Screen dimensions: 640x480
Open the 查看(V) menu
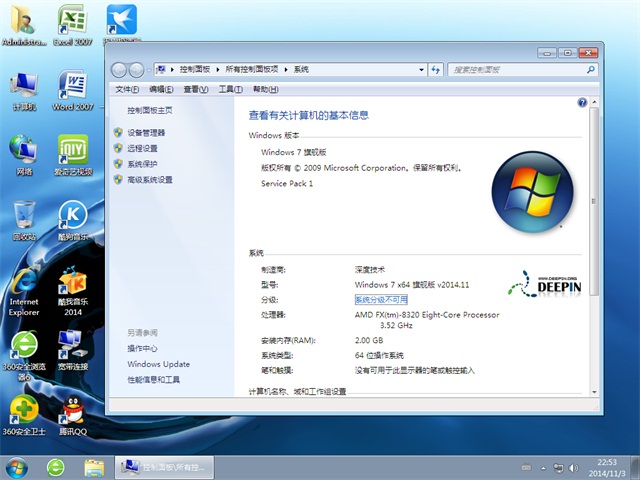(x=195, y=89)
